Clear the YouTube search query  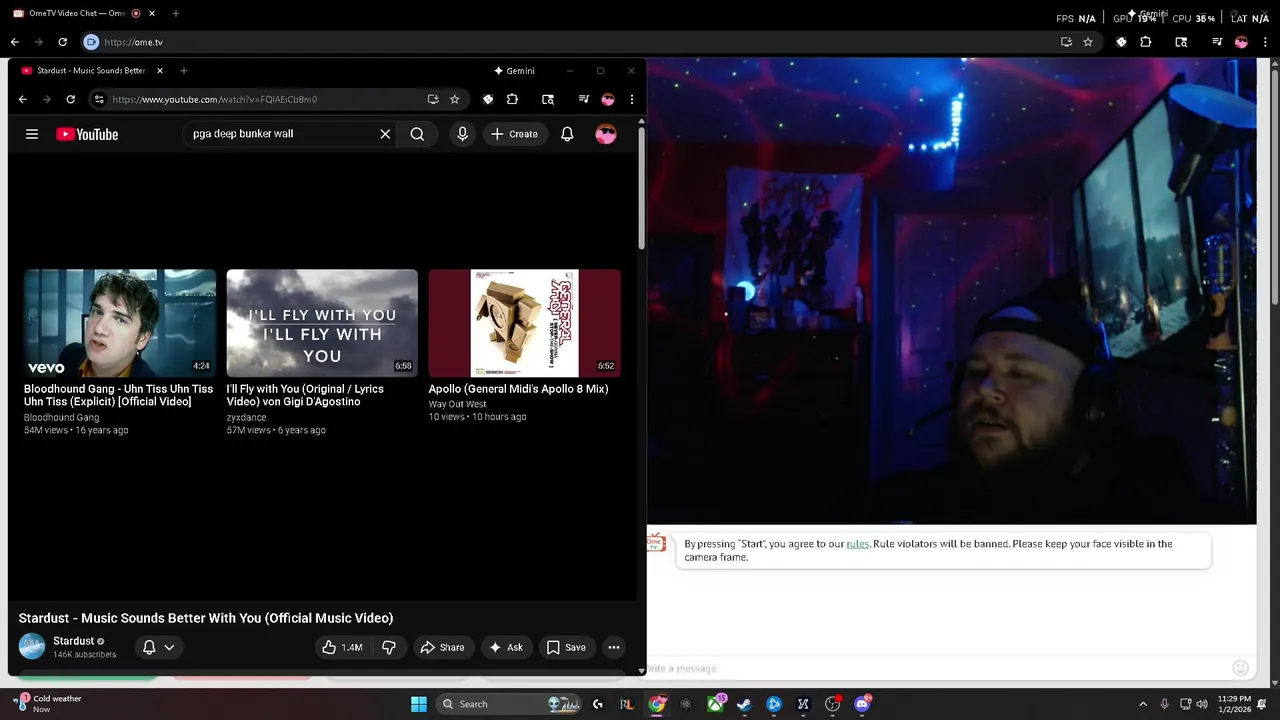click(x=385, y=134)
